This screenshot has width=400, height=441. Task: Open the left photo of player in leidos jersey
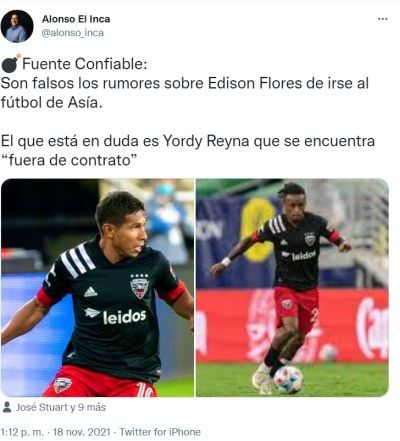coord(97,288)
